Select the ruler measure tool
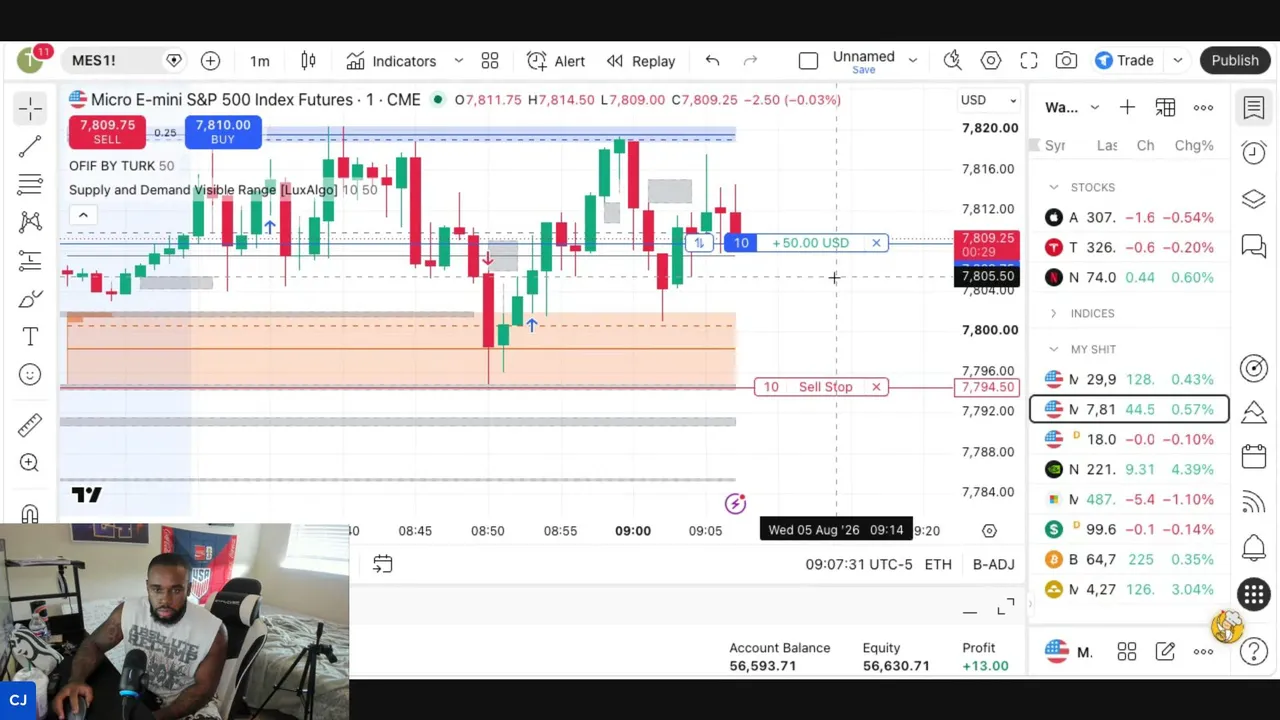This screenshot has height=720, width=1280. (30, 425)
